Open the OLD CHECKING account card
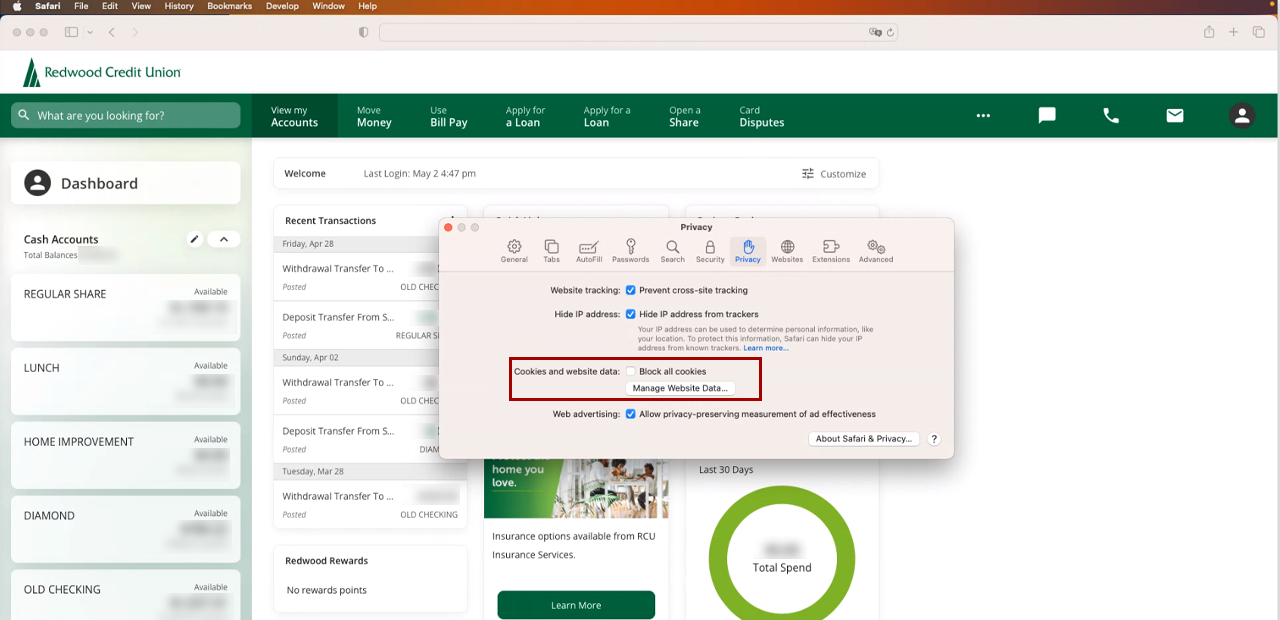The image size is (1280, 620). tap(126, 595)
